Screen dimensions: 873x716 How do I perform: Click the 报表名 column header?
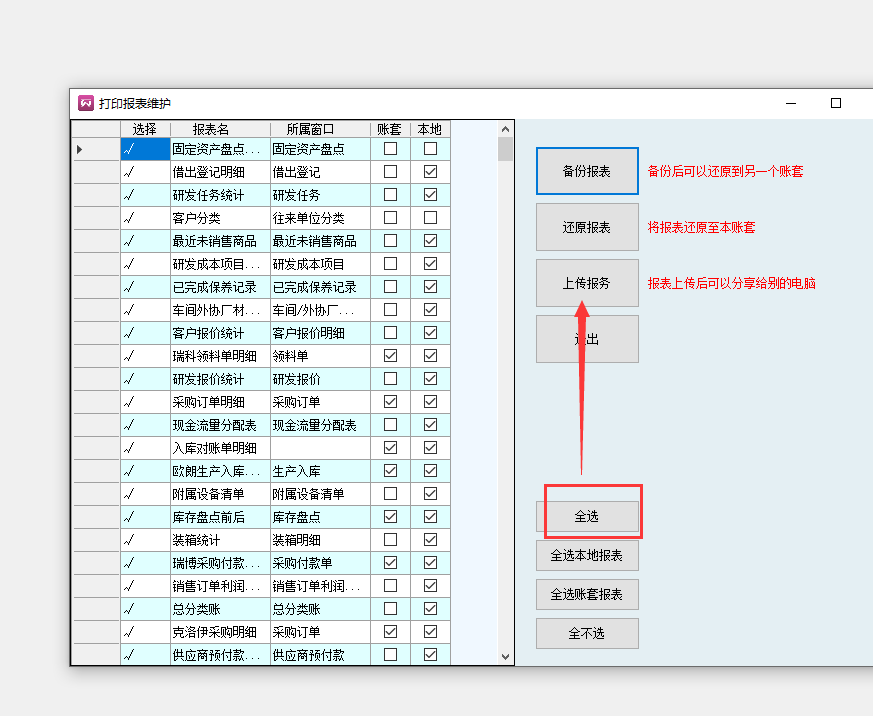tap(211, 129)
